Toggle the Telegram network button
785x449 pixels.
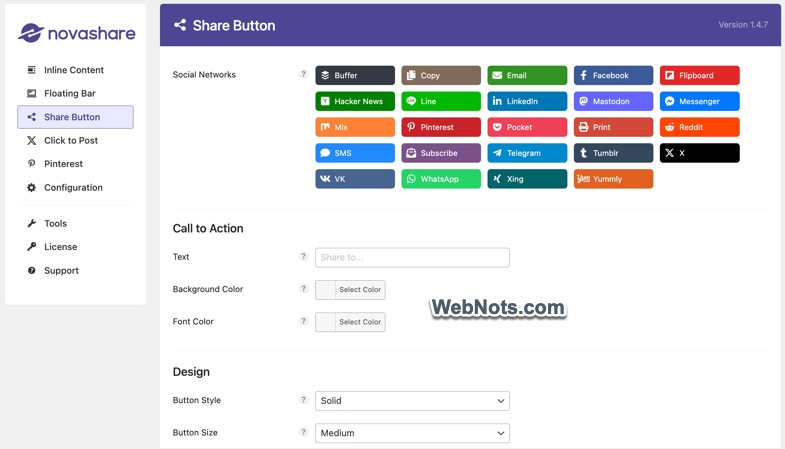pyautogui.click(x=527, y=153)
